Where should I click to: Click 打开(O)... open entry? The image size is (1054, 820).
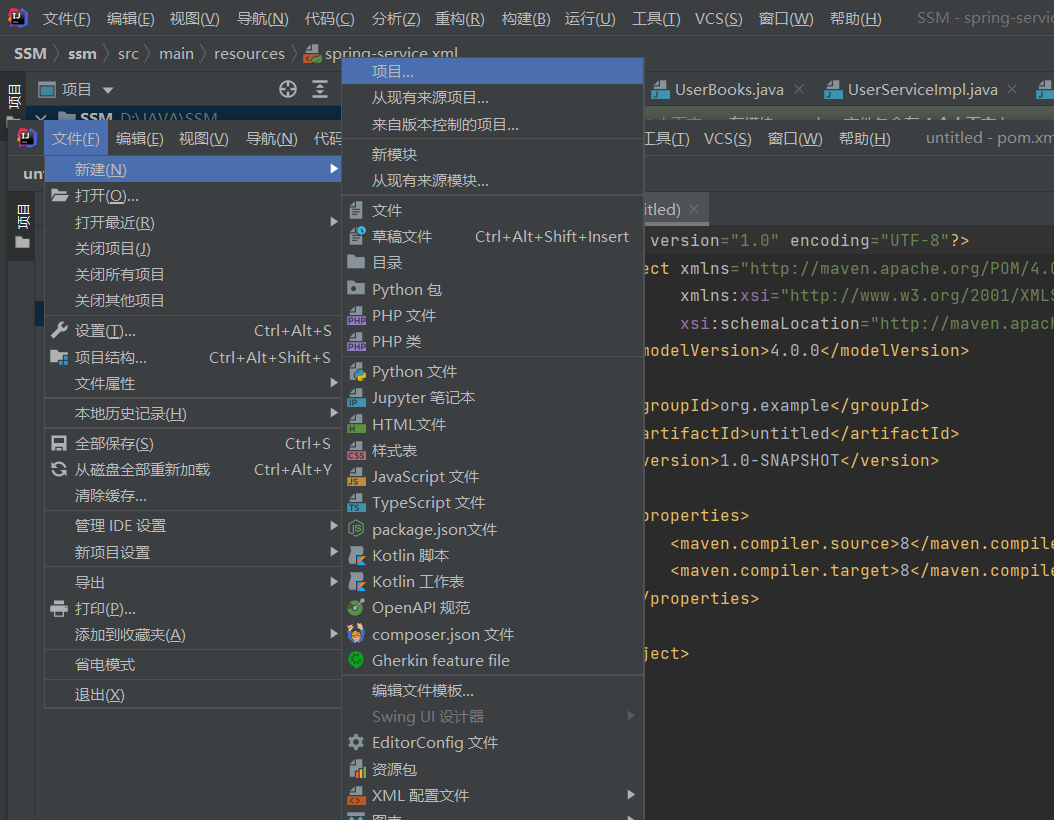193,196
